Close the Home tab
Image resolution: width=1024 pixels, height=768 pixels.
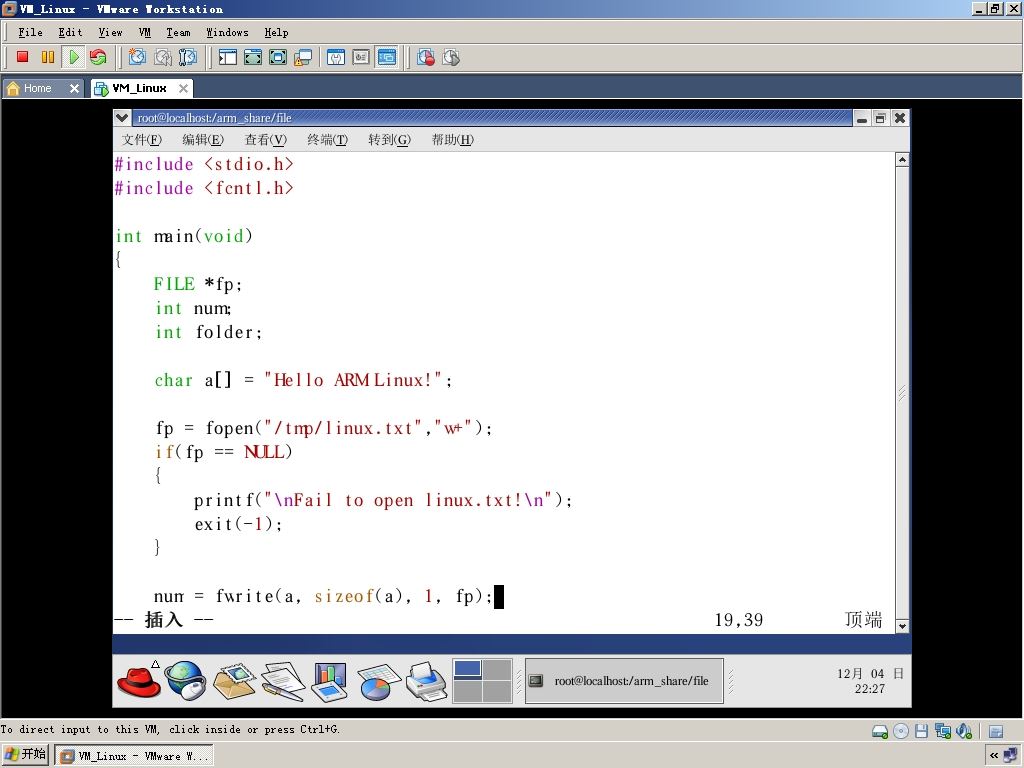pyautogui.click(x=74, y=88)
